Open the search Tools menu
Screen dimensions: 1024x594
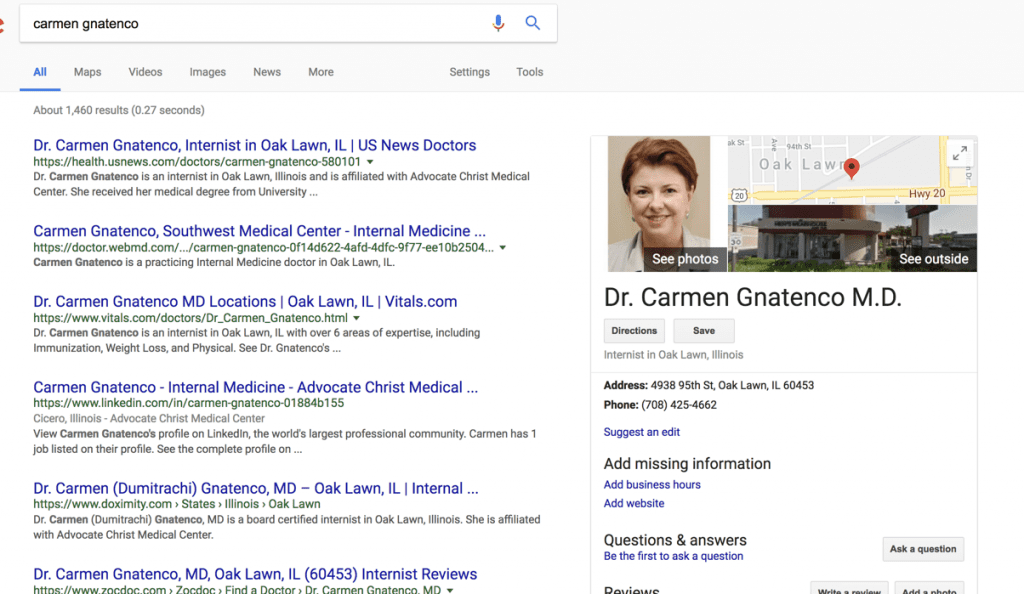(x=530, y=72)
